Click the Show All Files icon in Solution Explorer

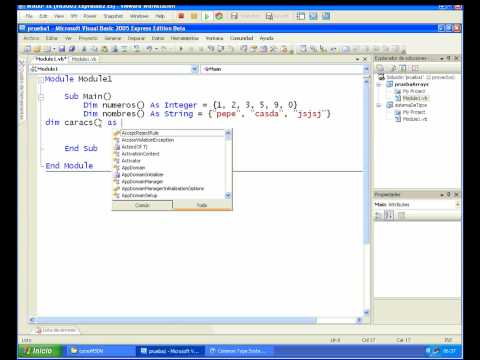394,68
